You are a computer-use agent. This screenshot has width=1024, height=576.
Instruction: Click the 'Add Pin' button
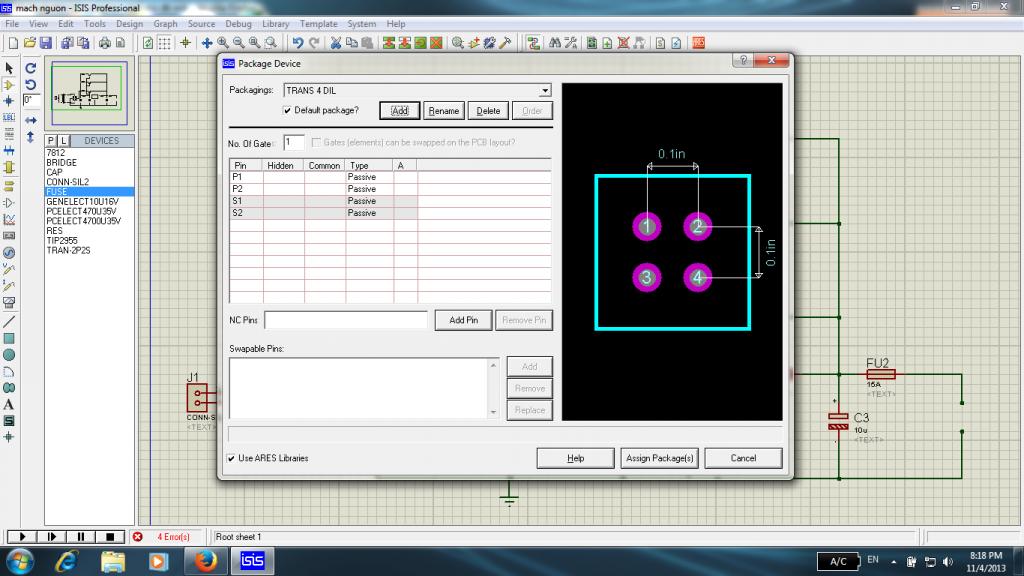point(463,320)
